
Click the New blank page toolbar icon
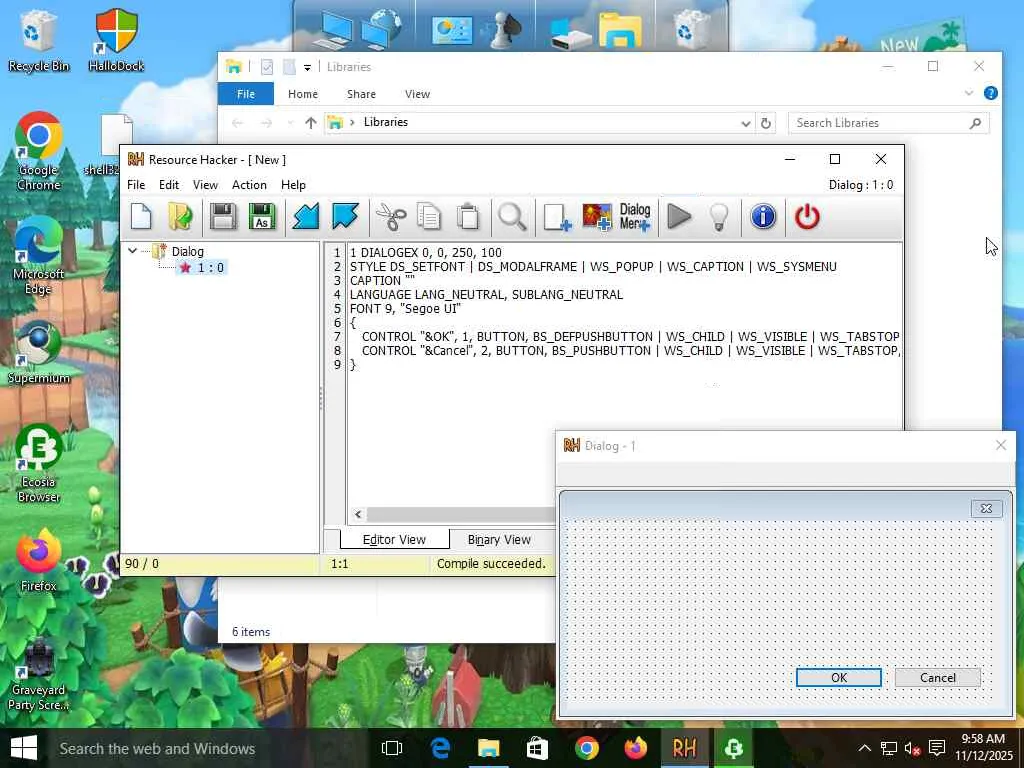point(141,217)
